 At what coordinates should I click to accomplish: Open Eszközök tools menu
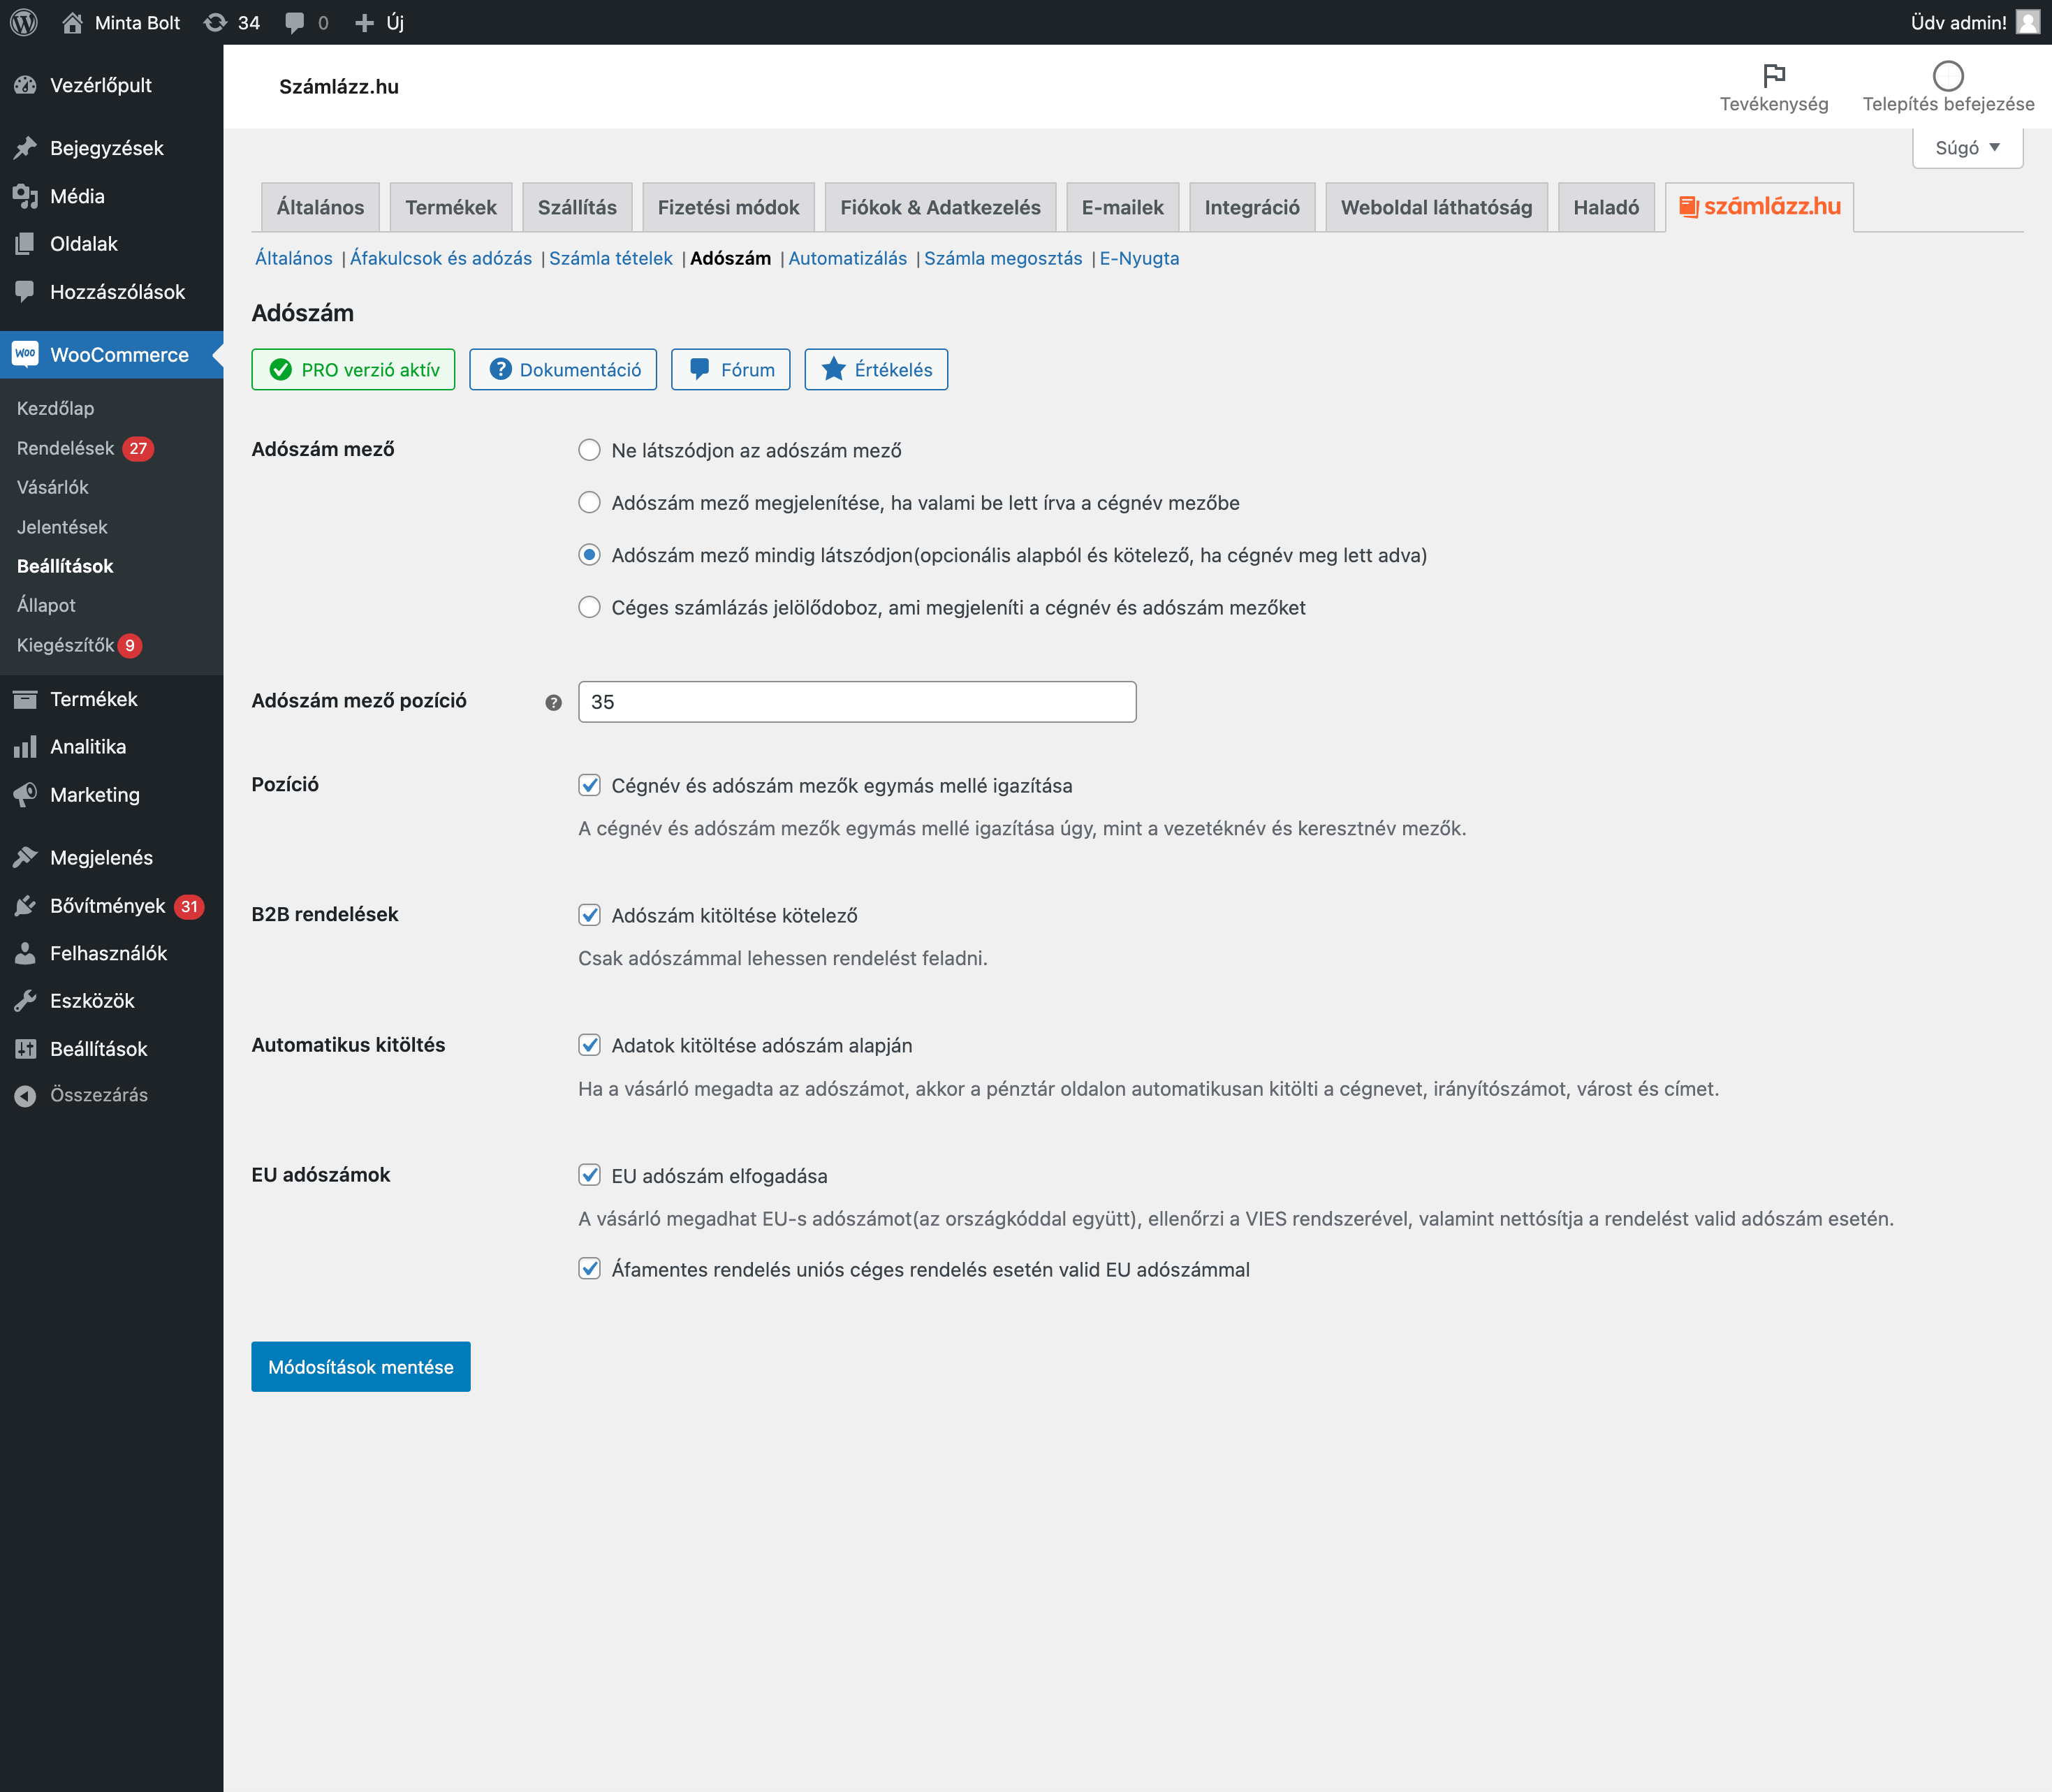pyautogui.click(x=112, y=1001)
